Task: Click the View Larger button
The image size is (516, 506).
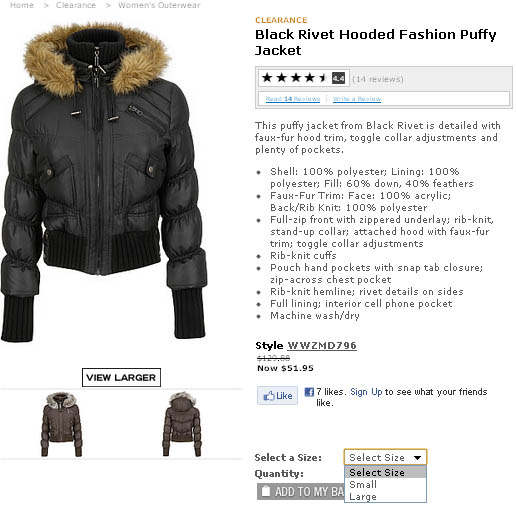Action: pos(121,377)
